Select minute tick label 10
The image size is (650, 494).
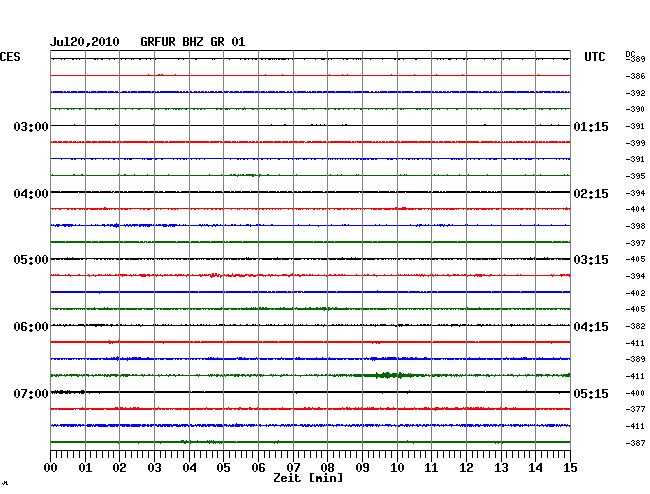(397, 467)
